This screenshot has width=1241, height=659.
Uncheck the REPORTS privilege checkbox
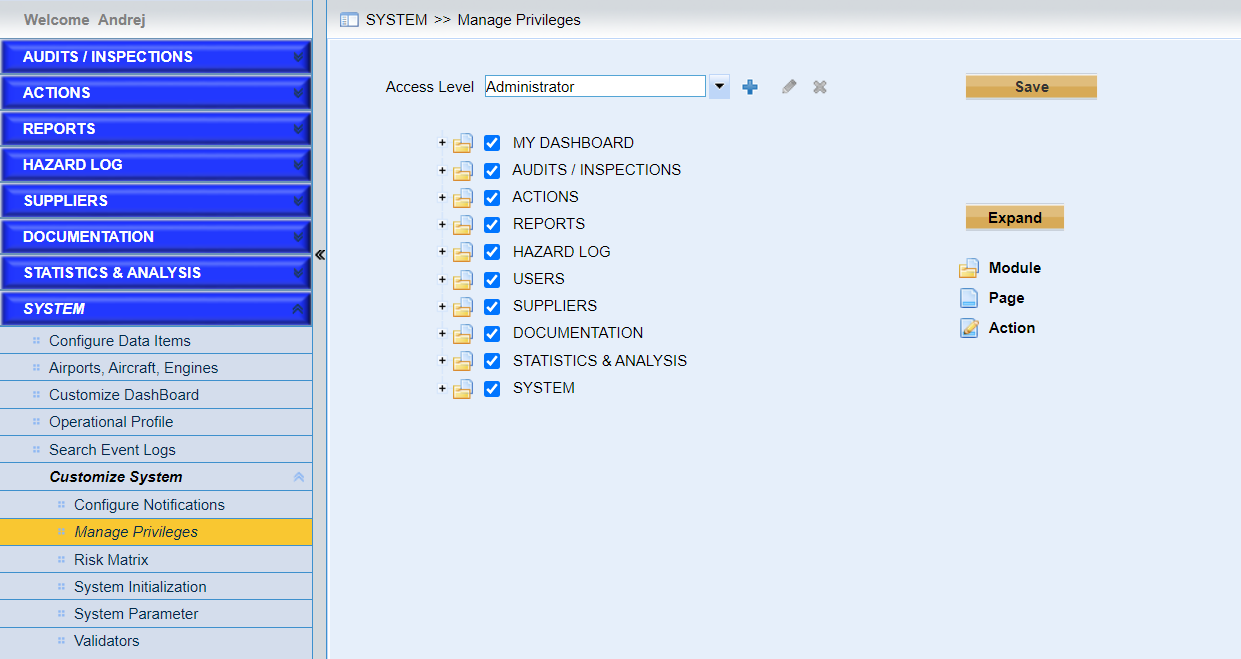tap(492, 225)
